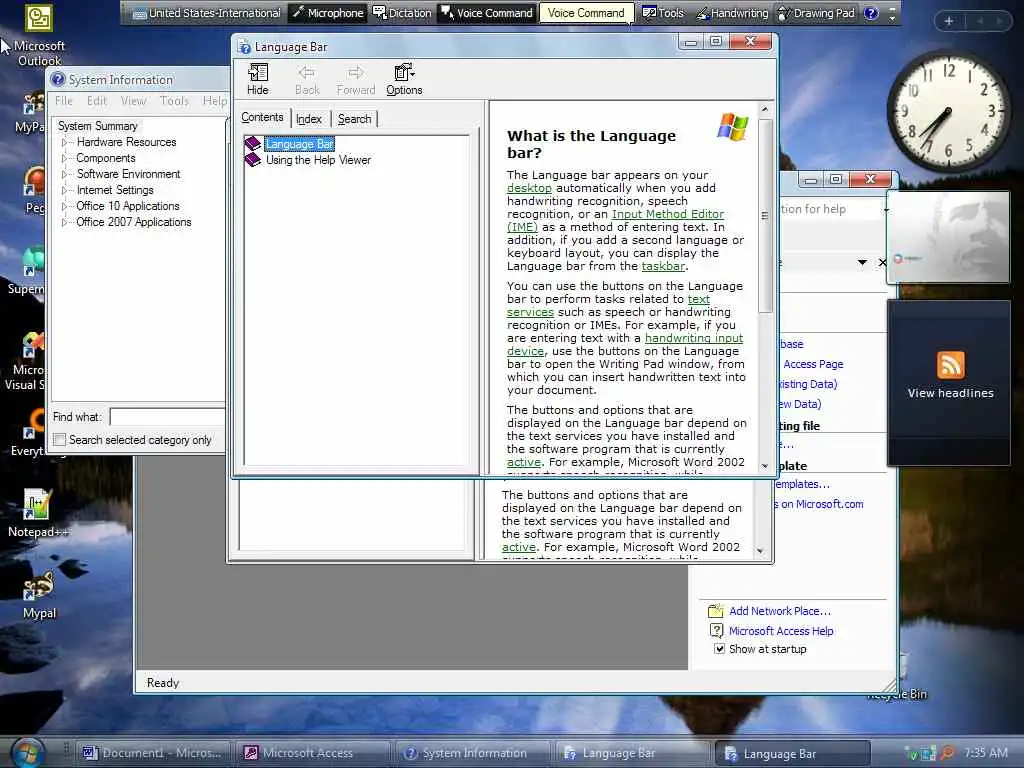
Task: Expand Software Environment tree node
Action: pos(64,174)
